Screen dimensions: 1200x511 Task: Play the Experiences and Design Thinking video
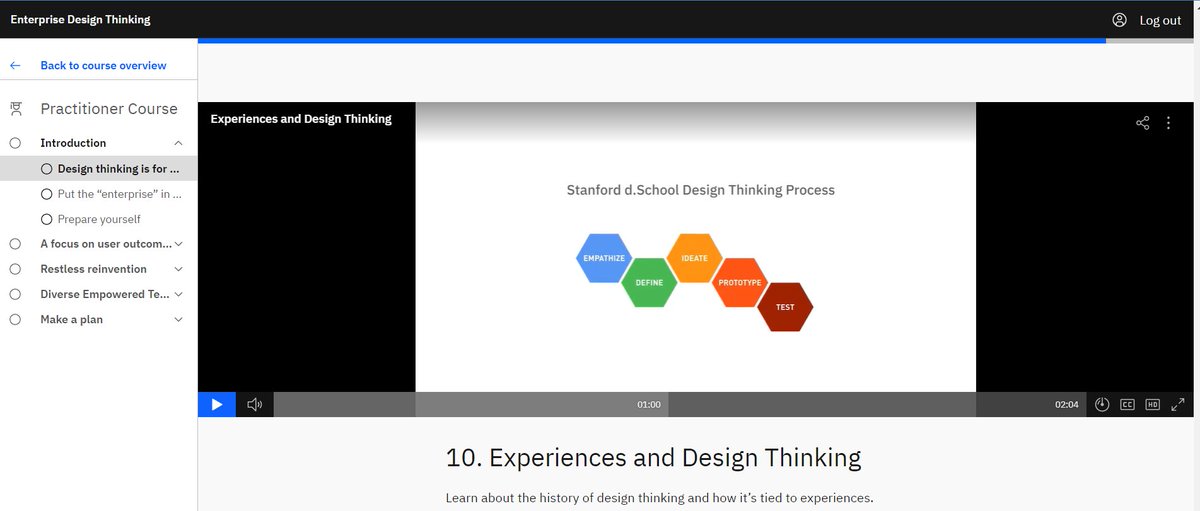217,404
